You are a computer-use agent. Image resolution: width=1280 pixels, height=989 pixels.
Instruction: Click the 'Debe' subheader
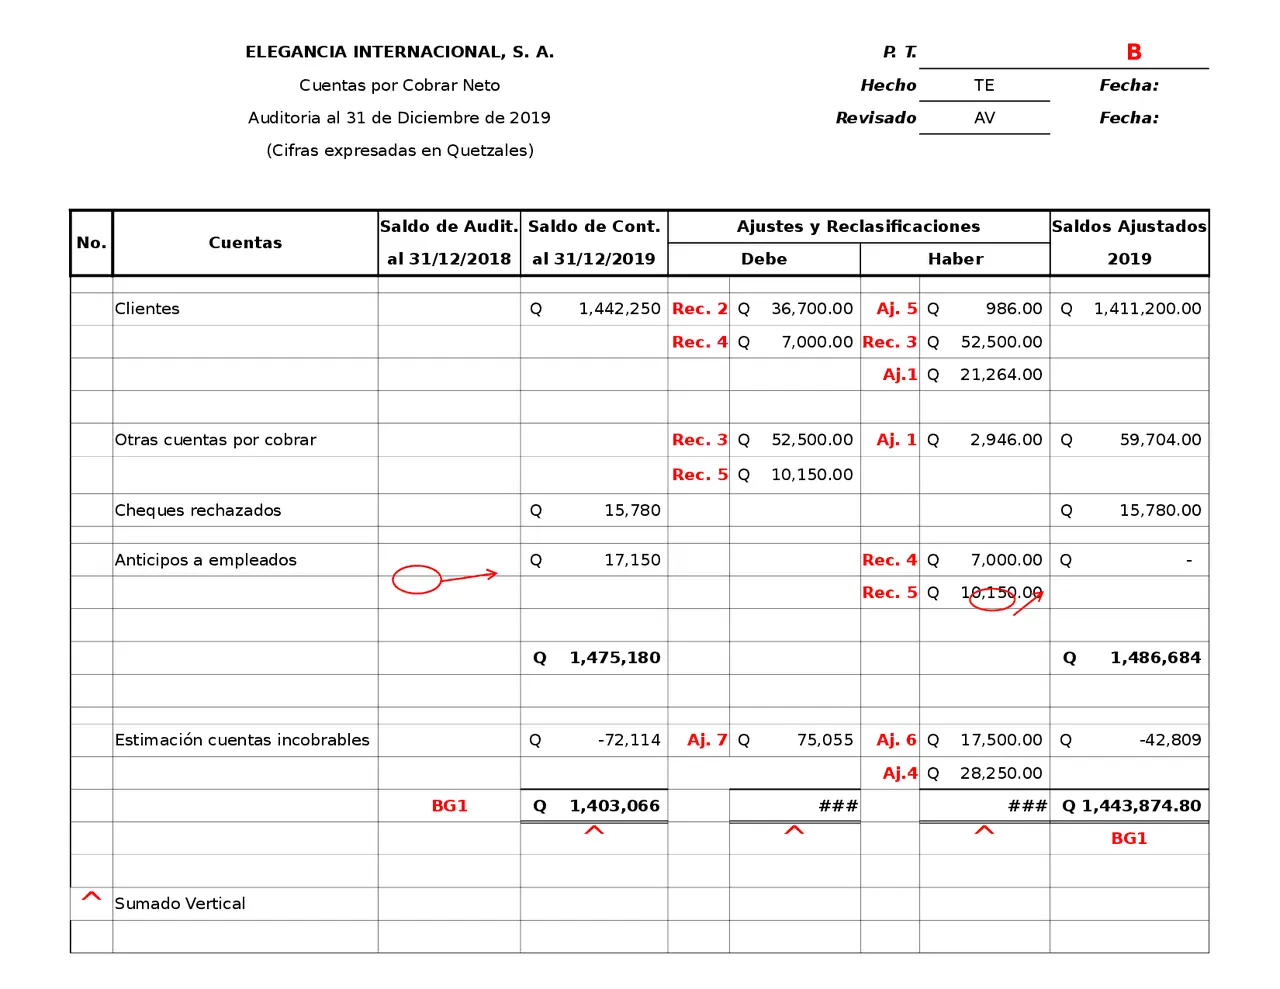pos(764,259)
